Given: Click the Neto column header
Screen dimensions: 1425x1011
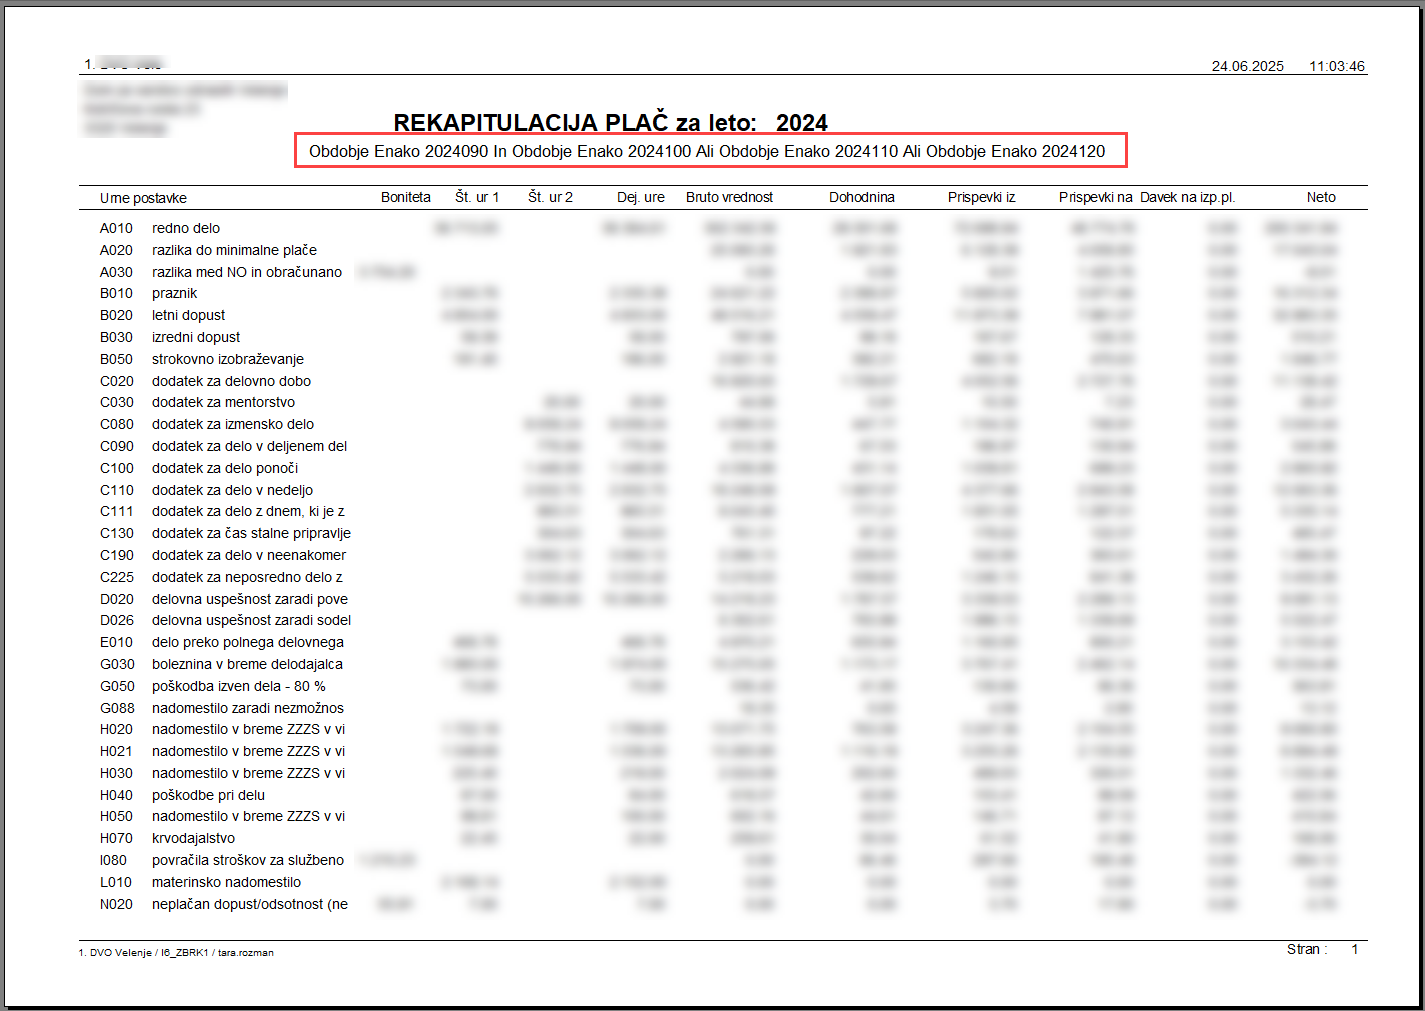Looking at the screenshot, I should pyautogui.click(x=1321, y=197).
